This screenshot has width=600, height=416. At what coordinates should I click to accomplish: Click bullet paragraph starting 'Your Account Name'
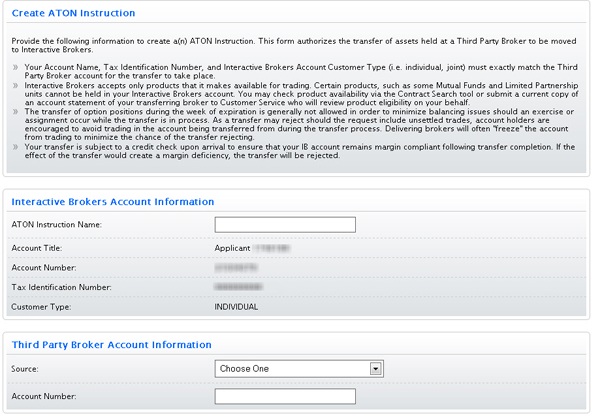(301, 72)
